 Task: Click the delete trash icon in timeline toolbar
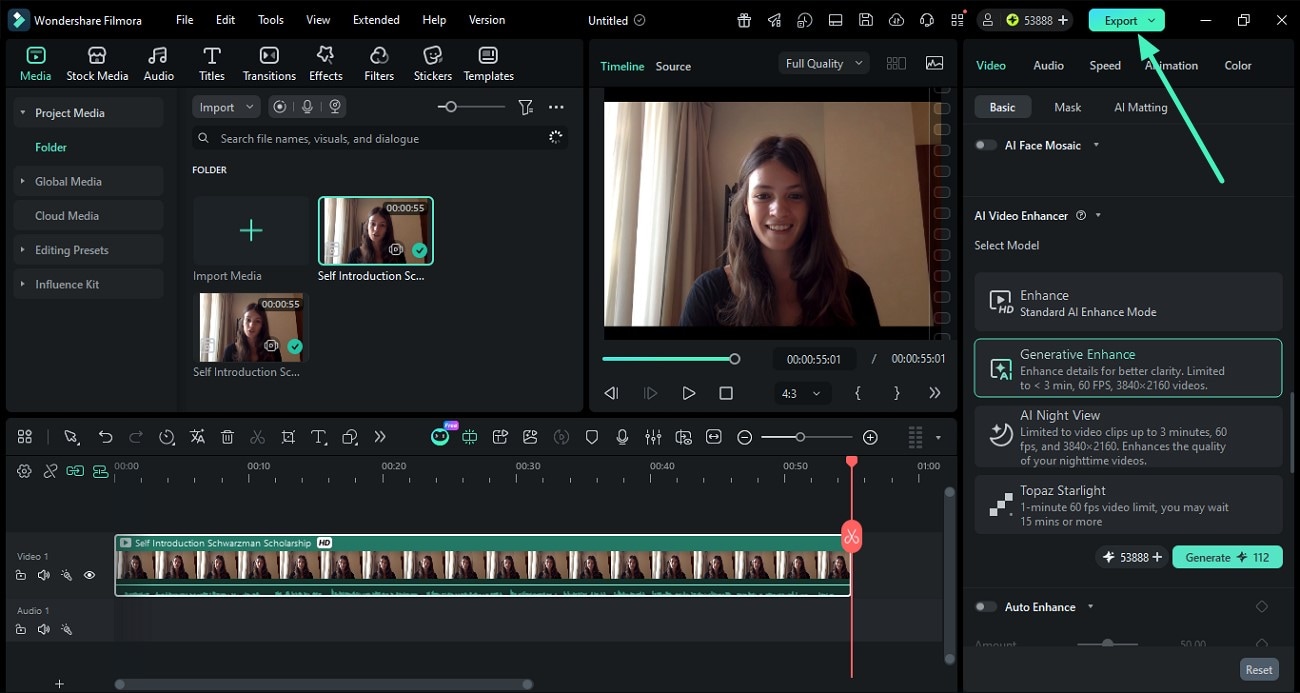coord(227,437)
